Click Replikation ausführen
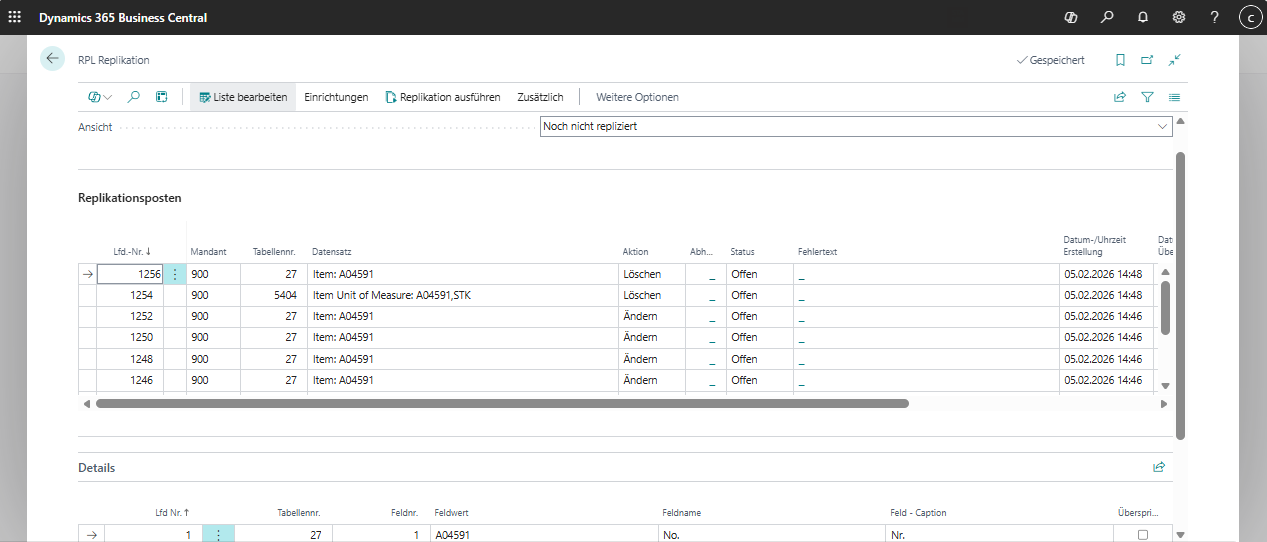Image resolution: width=1267 pixels, height=542 pixels. [x=442, y=97]
